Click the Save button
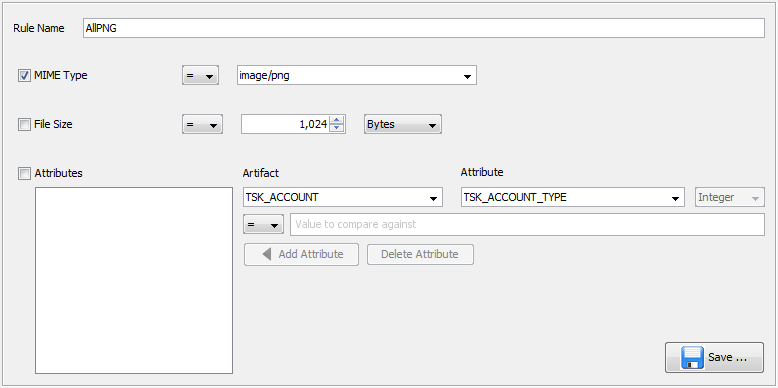Image resolution: width=778 pixels, height=388 pixels. [x=714, y=357]
